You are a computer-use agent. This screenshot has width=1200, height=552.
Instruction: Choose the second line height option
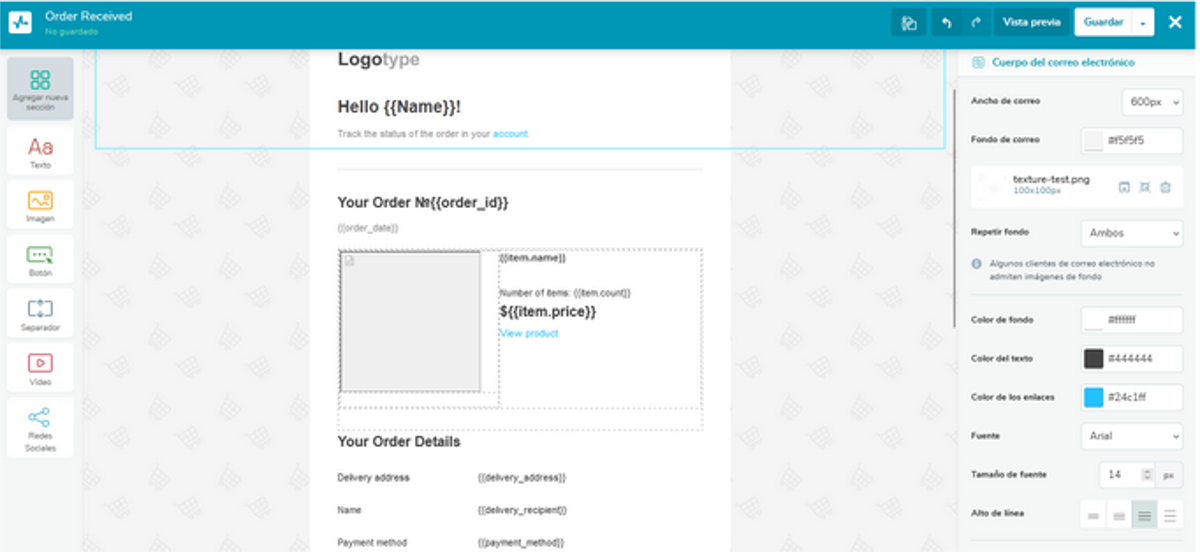coord(1119,515)
